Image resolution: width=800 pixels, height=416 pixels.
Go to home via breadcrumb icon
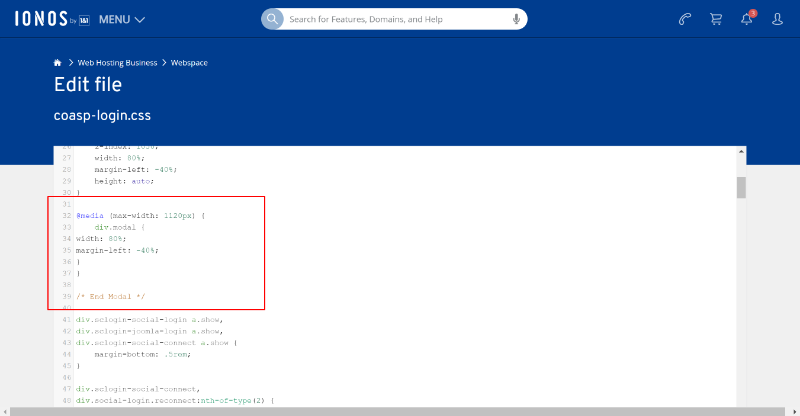(x=57, y=63)
